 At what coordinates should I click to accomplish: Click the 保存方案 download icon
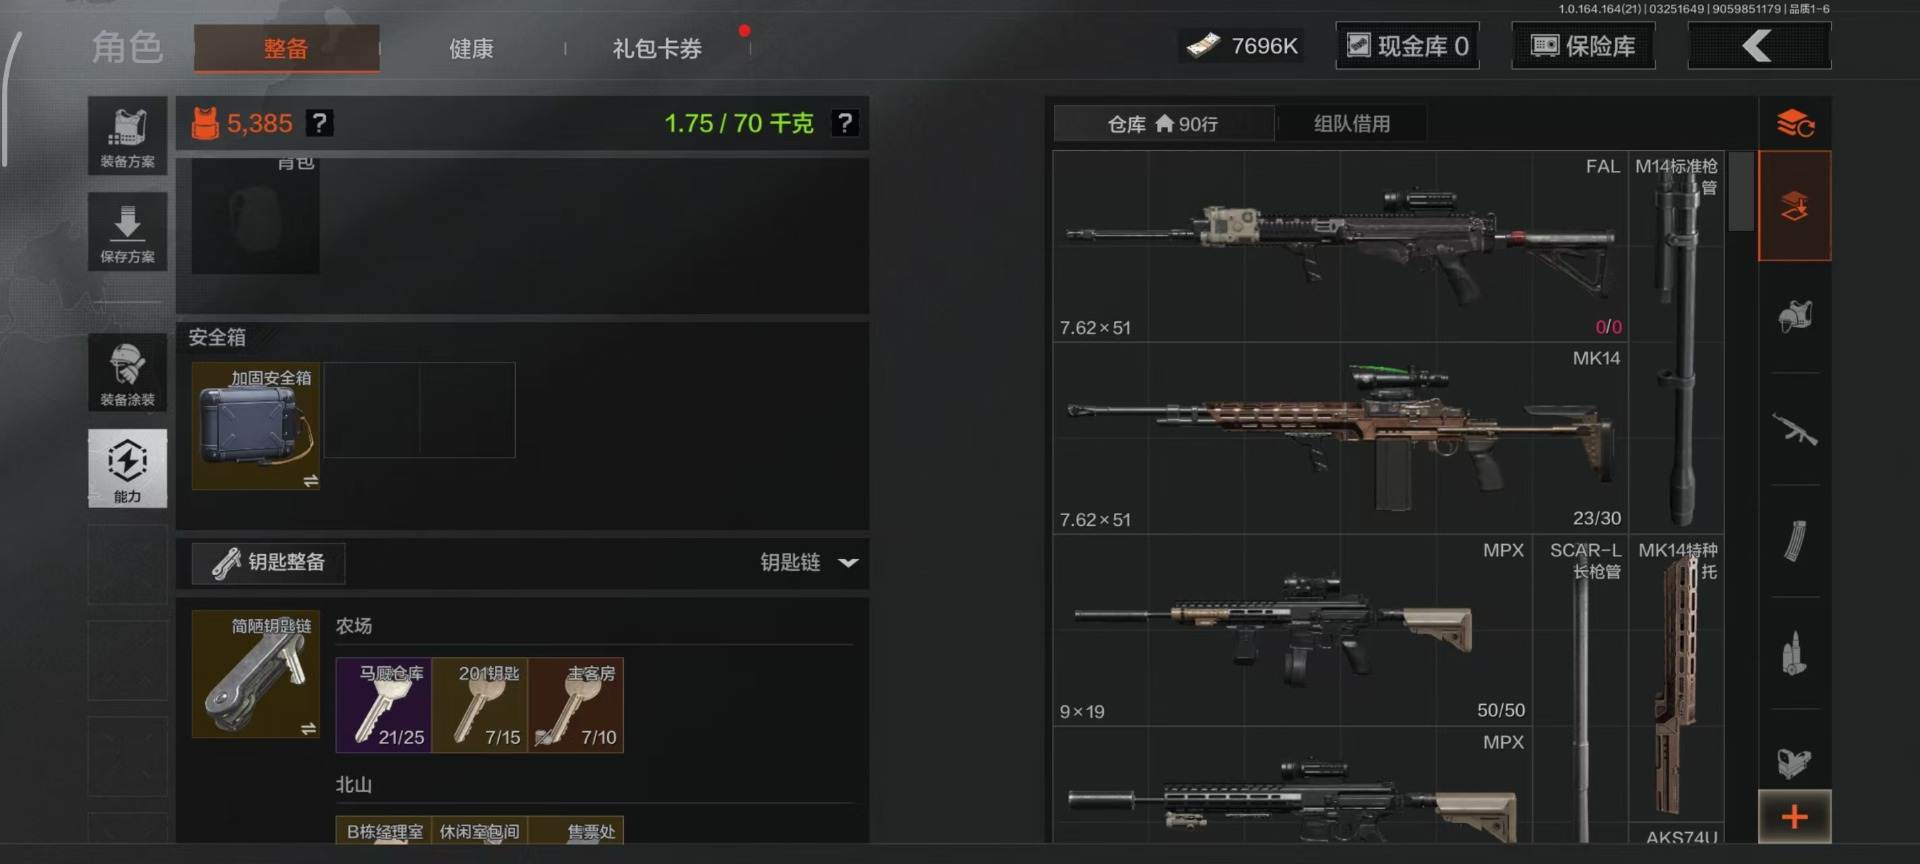127,232
